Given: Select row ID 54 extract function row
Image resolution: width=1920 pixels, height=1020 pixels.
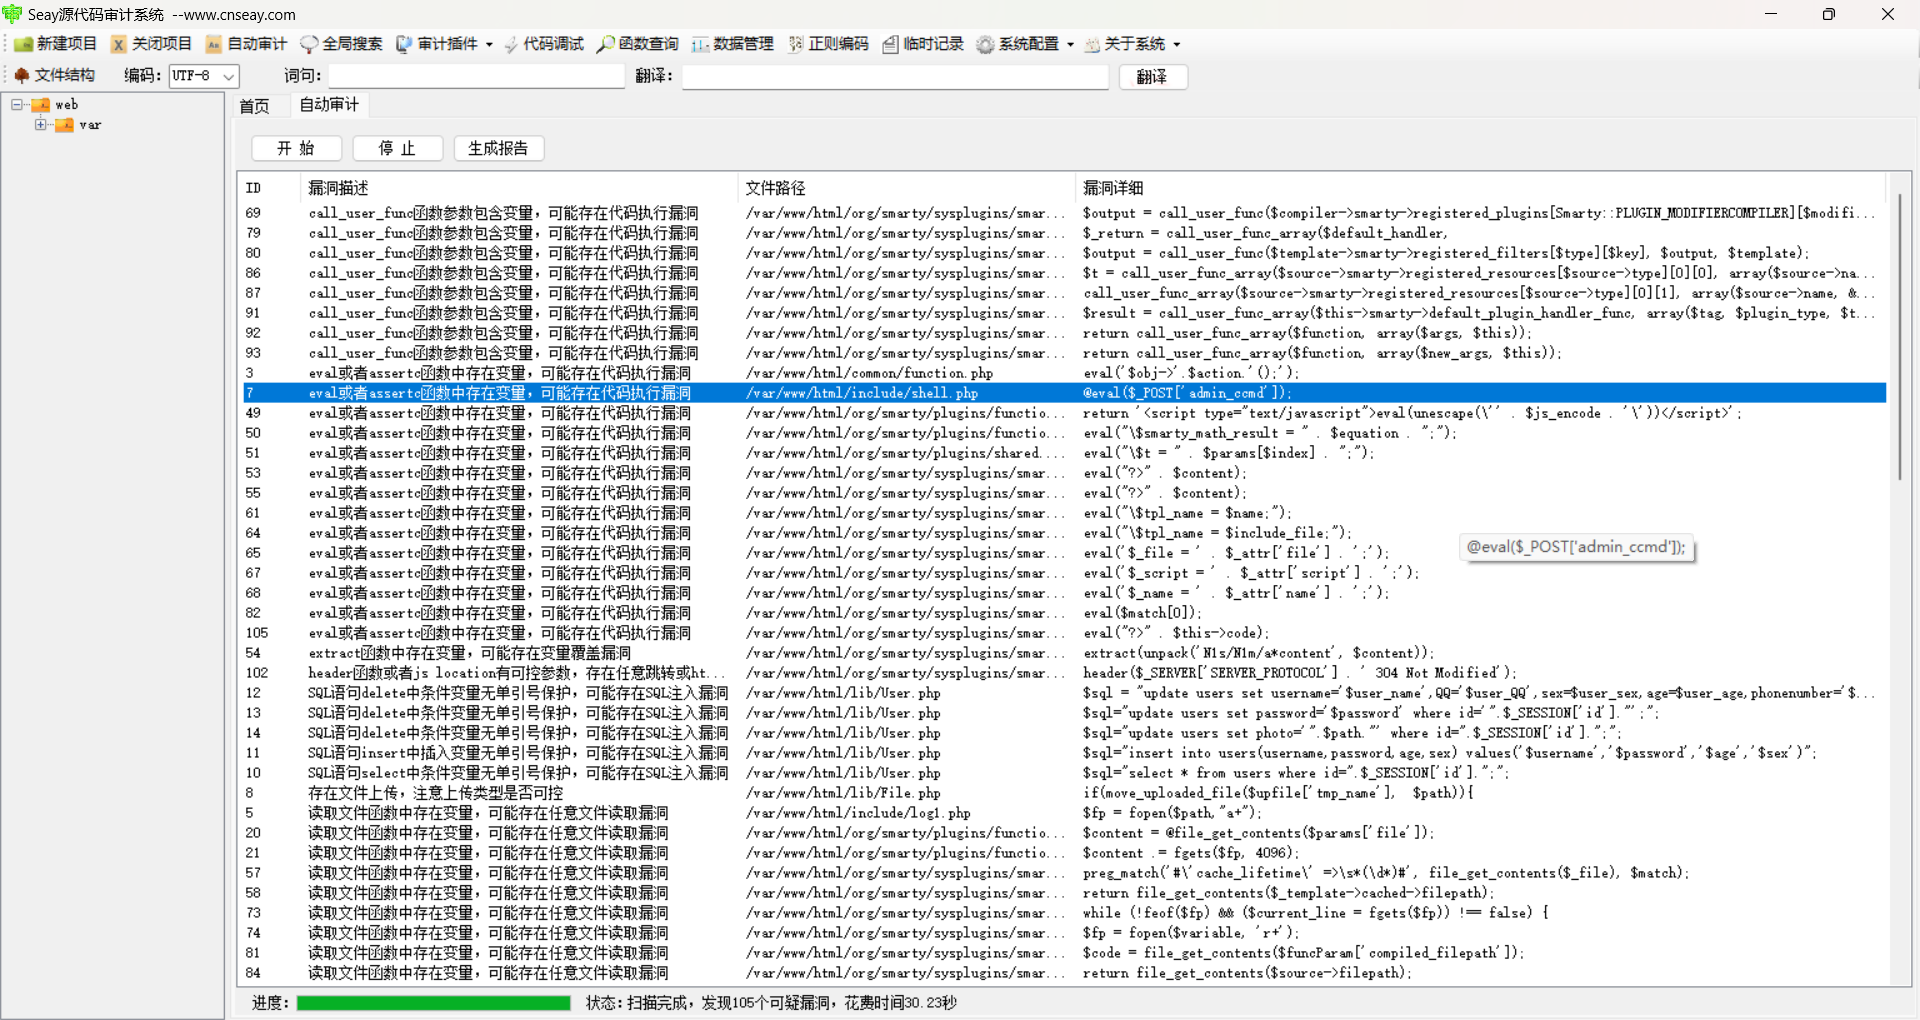Looking at the screenshot, I should point(1064,653).
